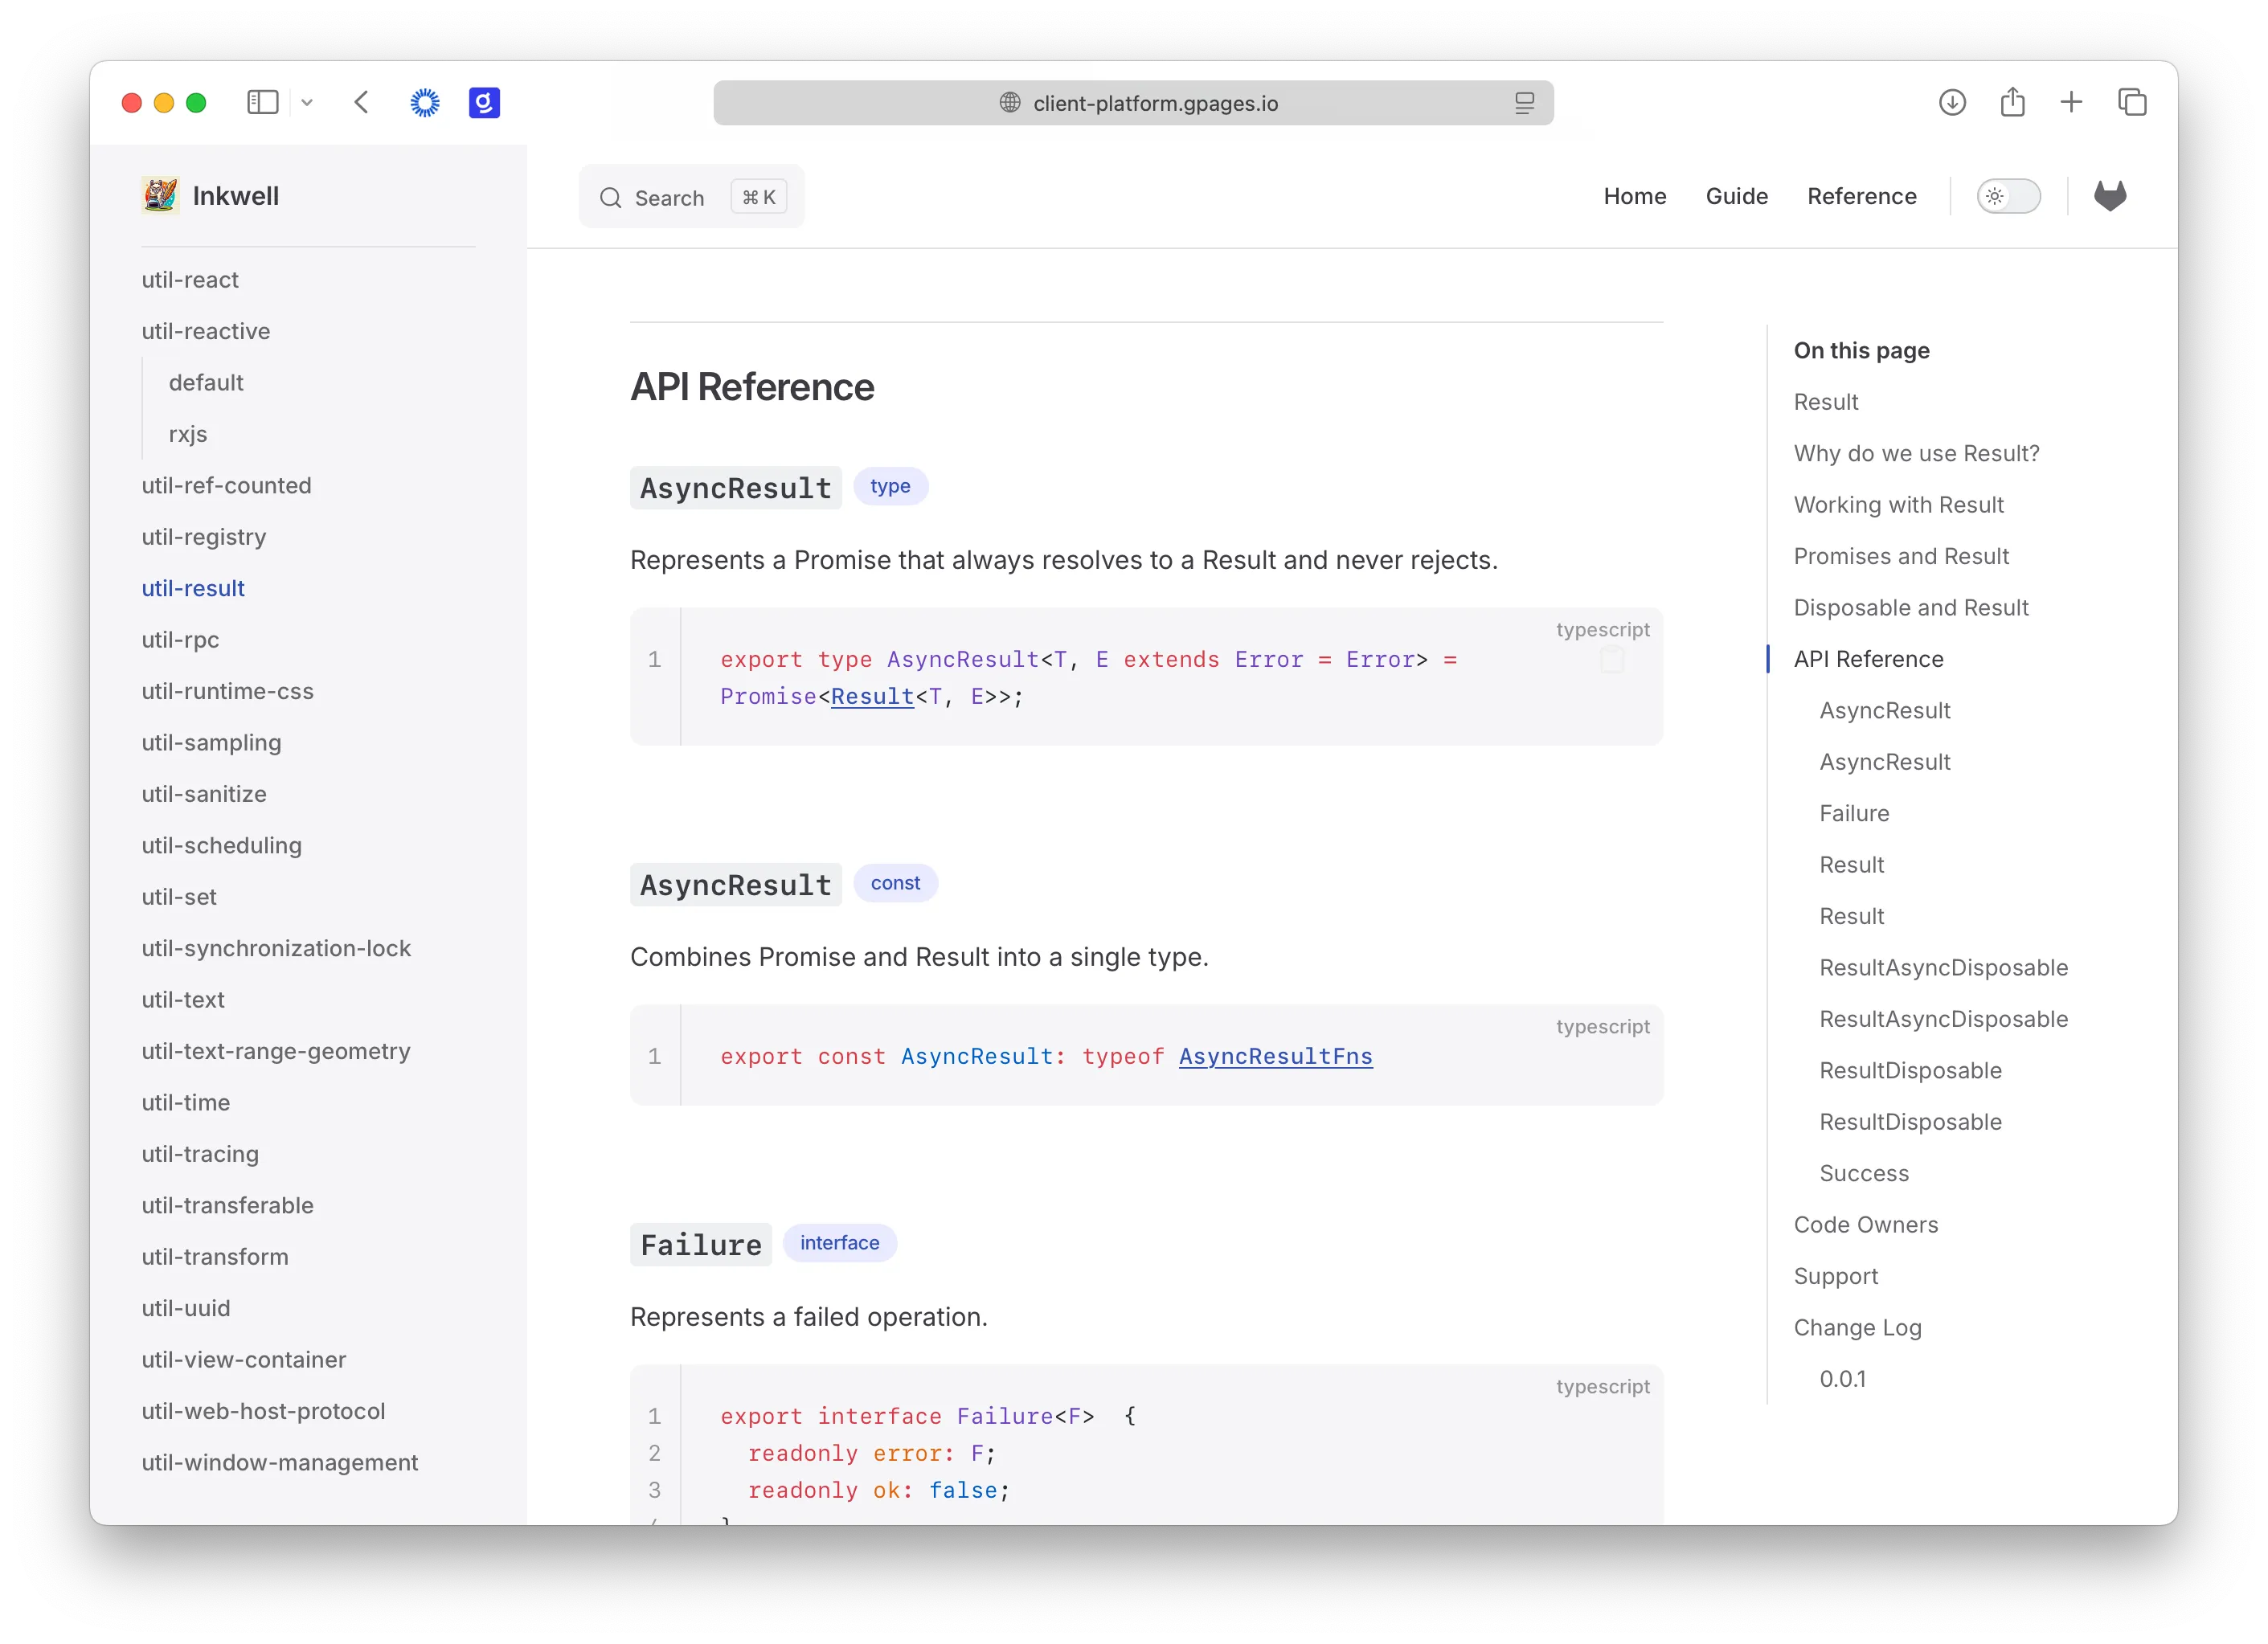
Task: Collapse the util-reactive sidebar section
Action: 206,331
